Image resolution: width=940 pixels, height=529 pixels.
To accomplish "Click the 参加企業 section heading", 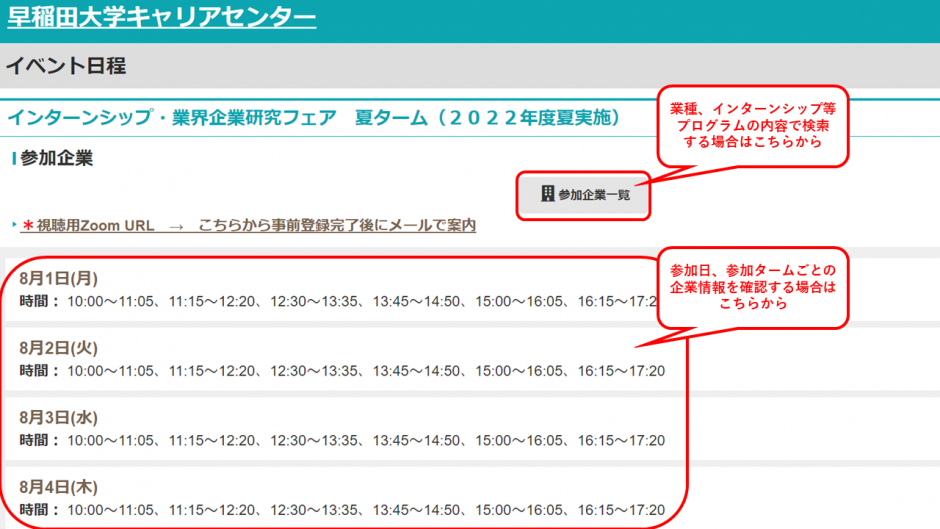I will 56,158.
